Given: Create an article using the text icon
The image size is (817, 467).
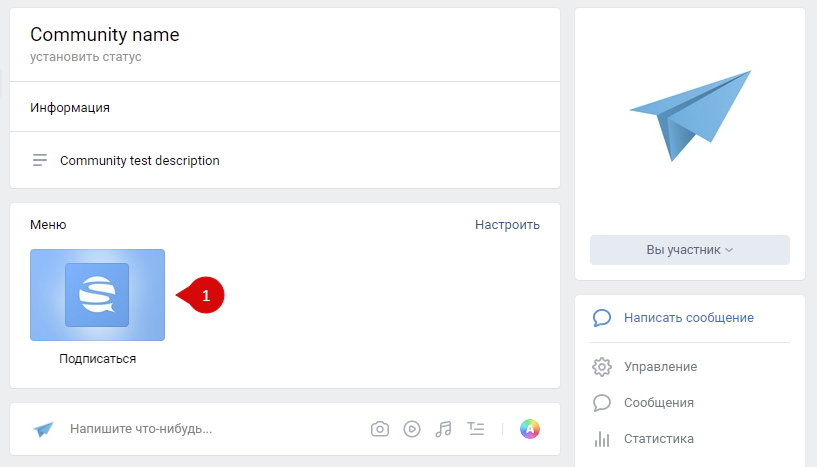Looking at the screenshot, I should (476, 429).
